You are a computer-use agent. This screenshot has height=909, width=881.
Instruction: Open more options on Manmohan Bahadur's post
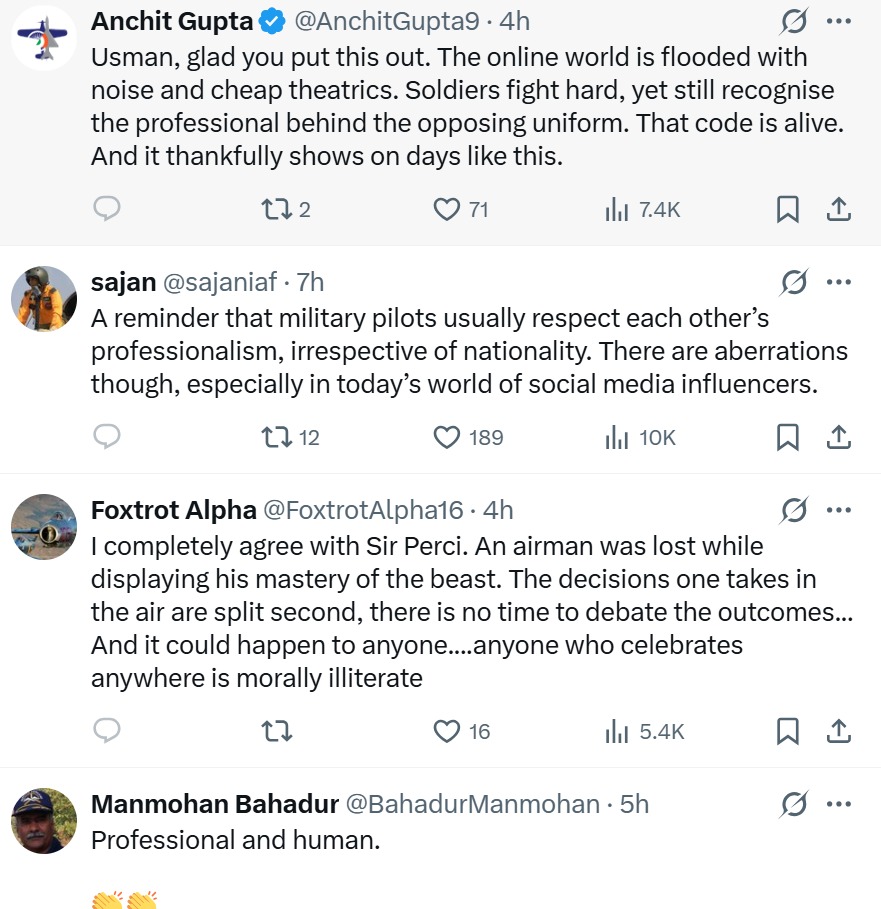[839, 804]
